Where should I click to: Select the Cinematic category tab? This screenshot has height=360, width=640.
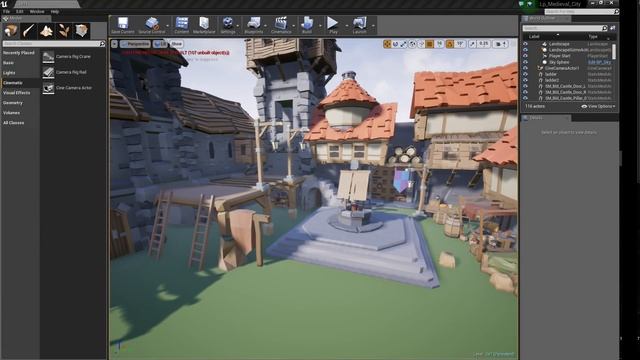[x=20, y=83]
